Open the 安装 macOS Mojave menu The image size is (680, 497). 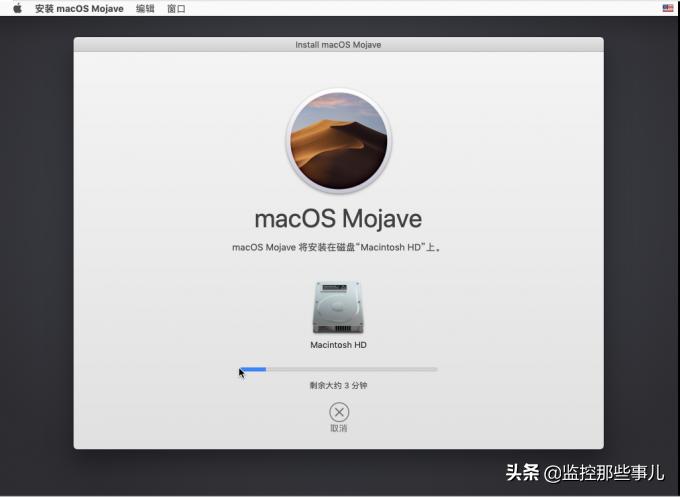(79, 9)
